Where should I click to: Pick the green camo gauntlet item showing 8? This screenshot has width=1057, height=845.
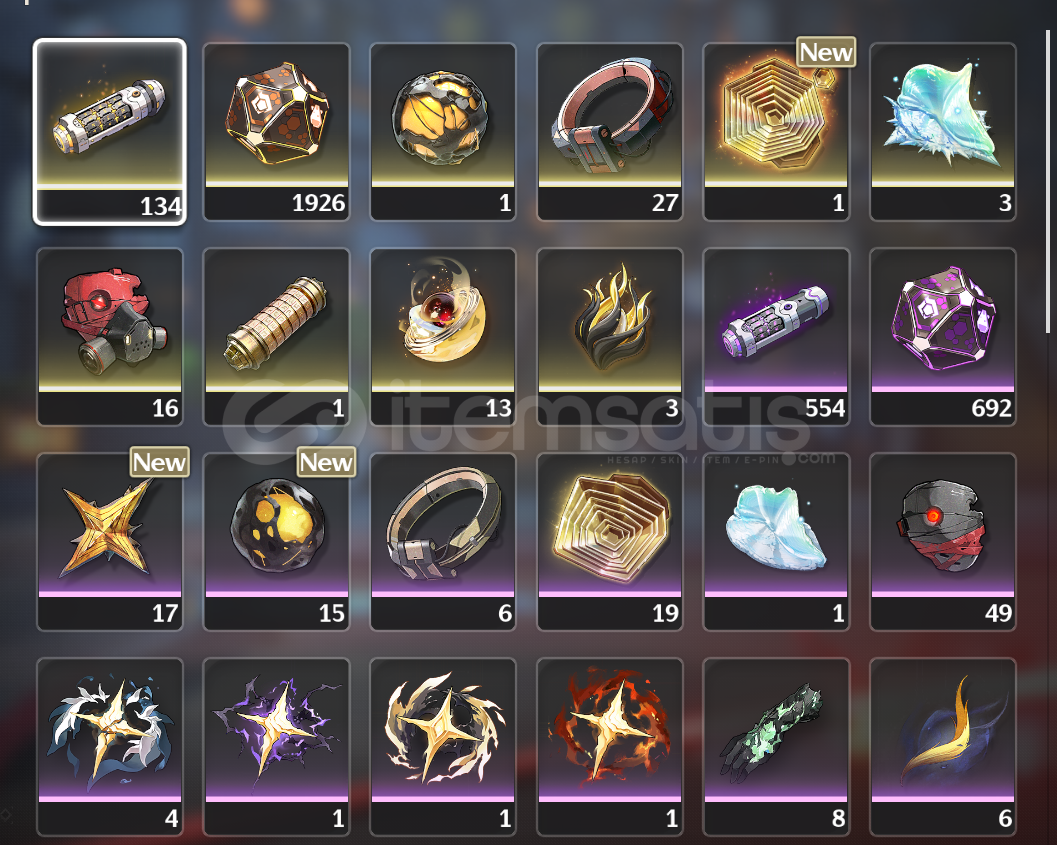click(776, 747)
